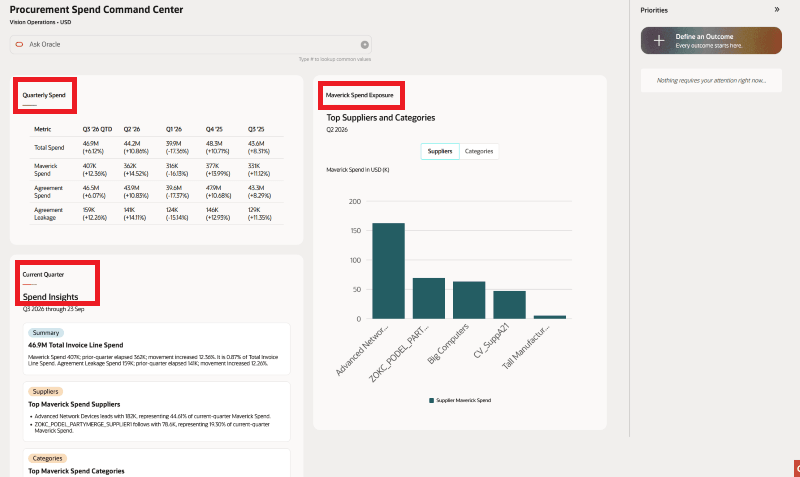Select the Tall Manufactur... bar

[549, 317]
